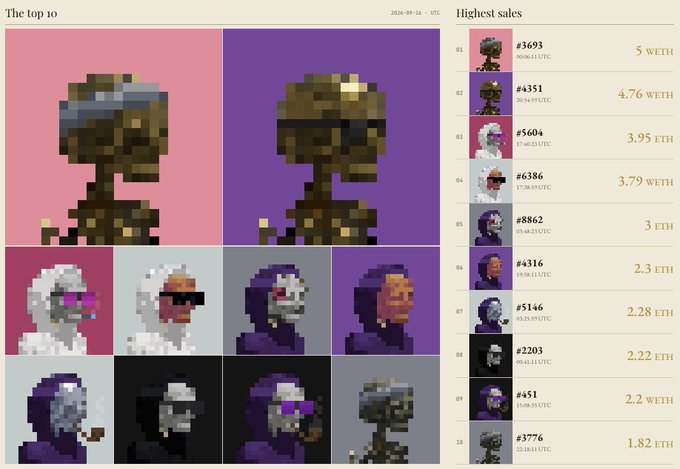The height and width of the screenshot is (469, 680).
Task: Click the 3 ETH sale price
Action: (659, 226)
